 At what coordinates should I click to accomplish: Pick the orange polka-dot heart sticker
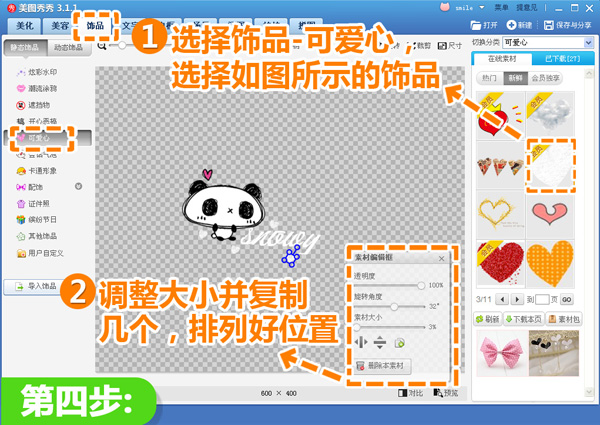point(550,264)
